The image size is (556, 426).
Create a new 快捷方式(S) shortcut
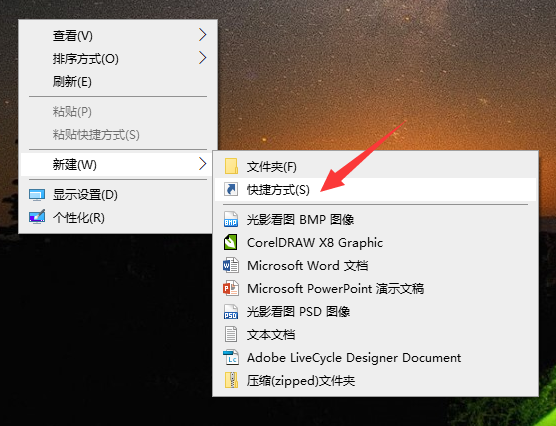point(376,190)
